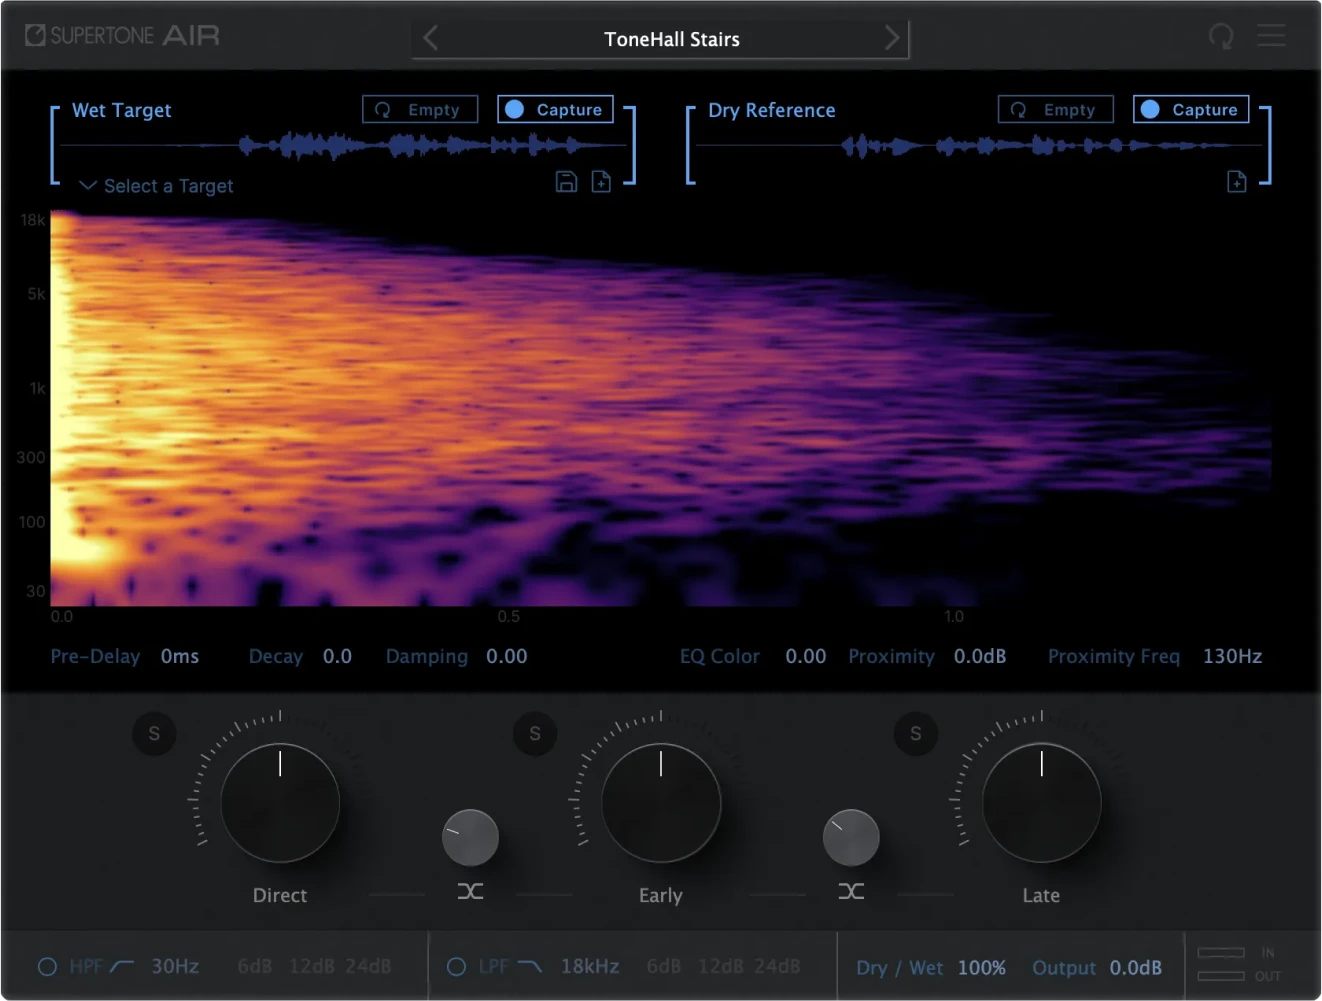Screen dimensions: 1322x1001
Task: Open the hamburger menu
Action: pos(1271,36)
